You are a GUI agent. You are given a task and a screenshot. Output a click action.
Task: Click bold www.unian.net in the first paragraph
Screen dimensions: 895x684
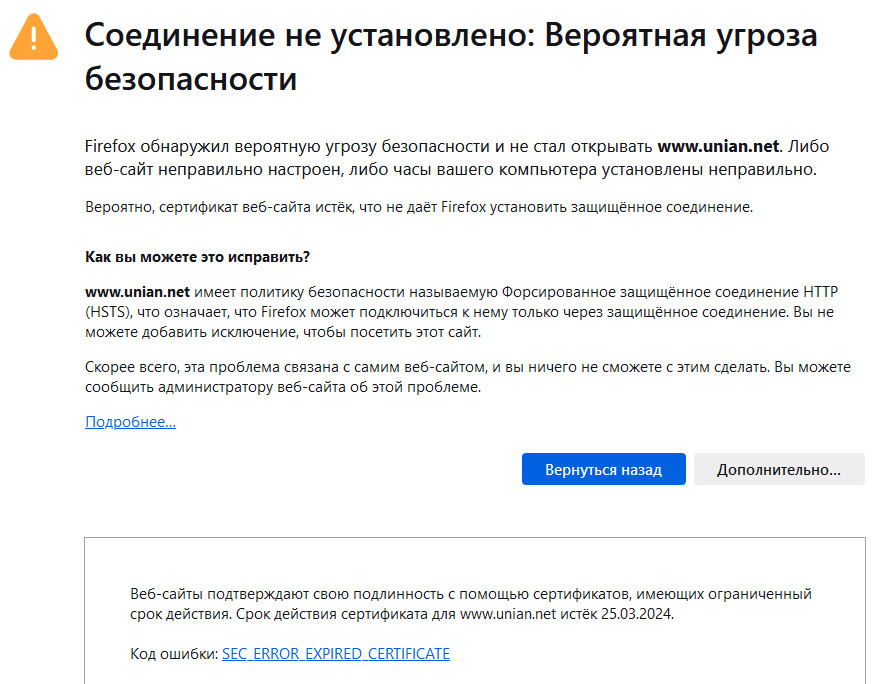coord(718,146)
